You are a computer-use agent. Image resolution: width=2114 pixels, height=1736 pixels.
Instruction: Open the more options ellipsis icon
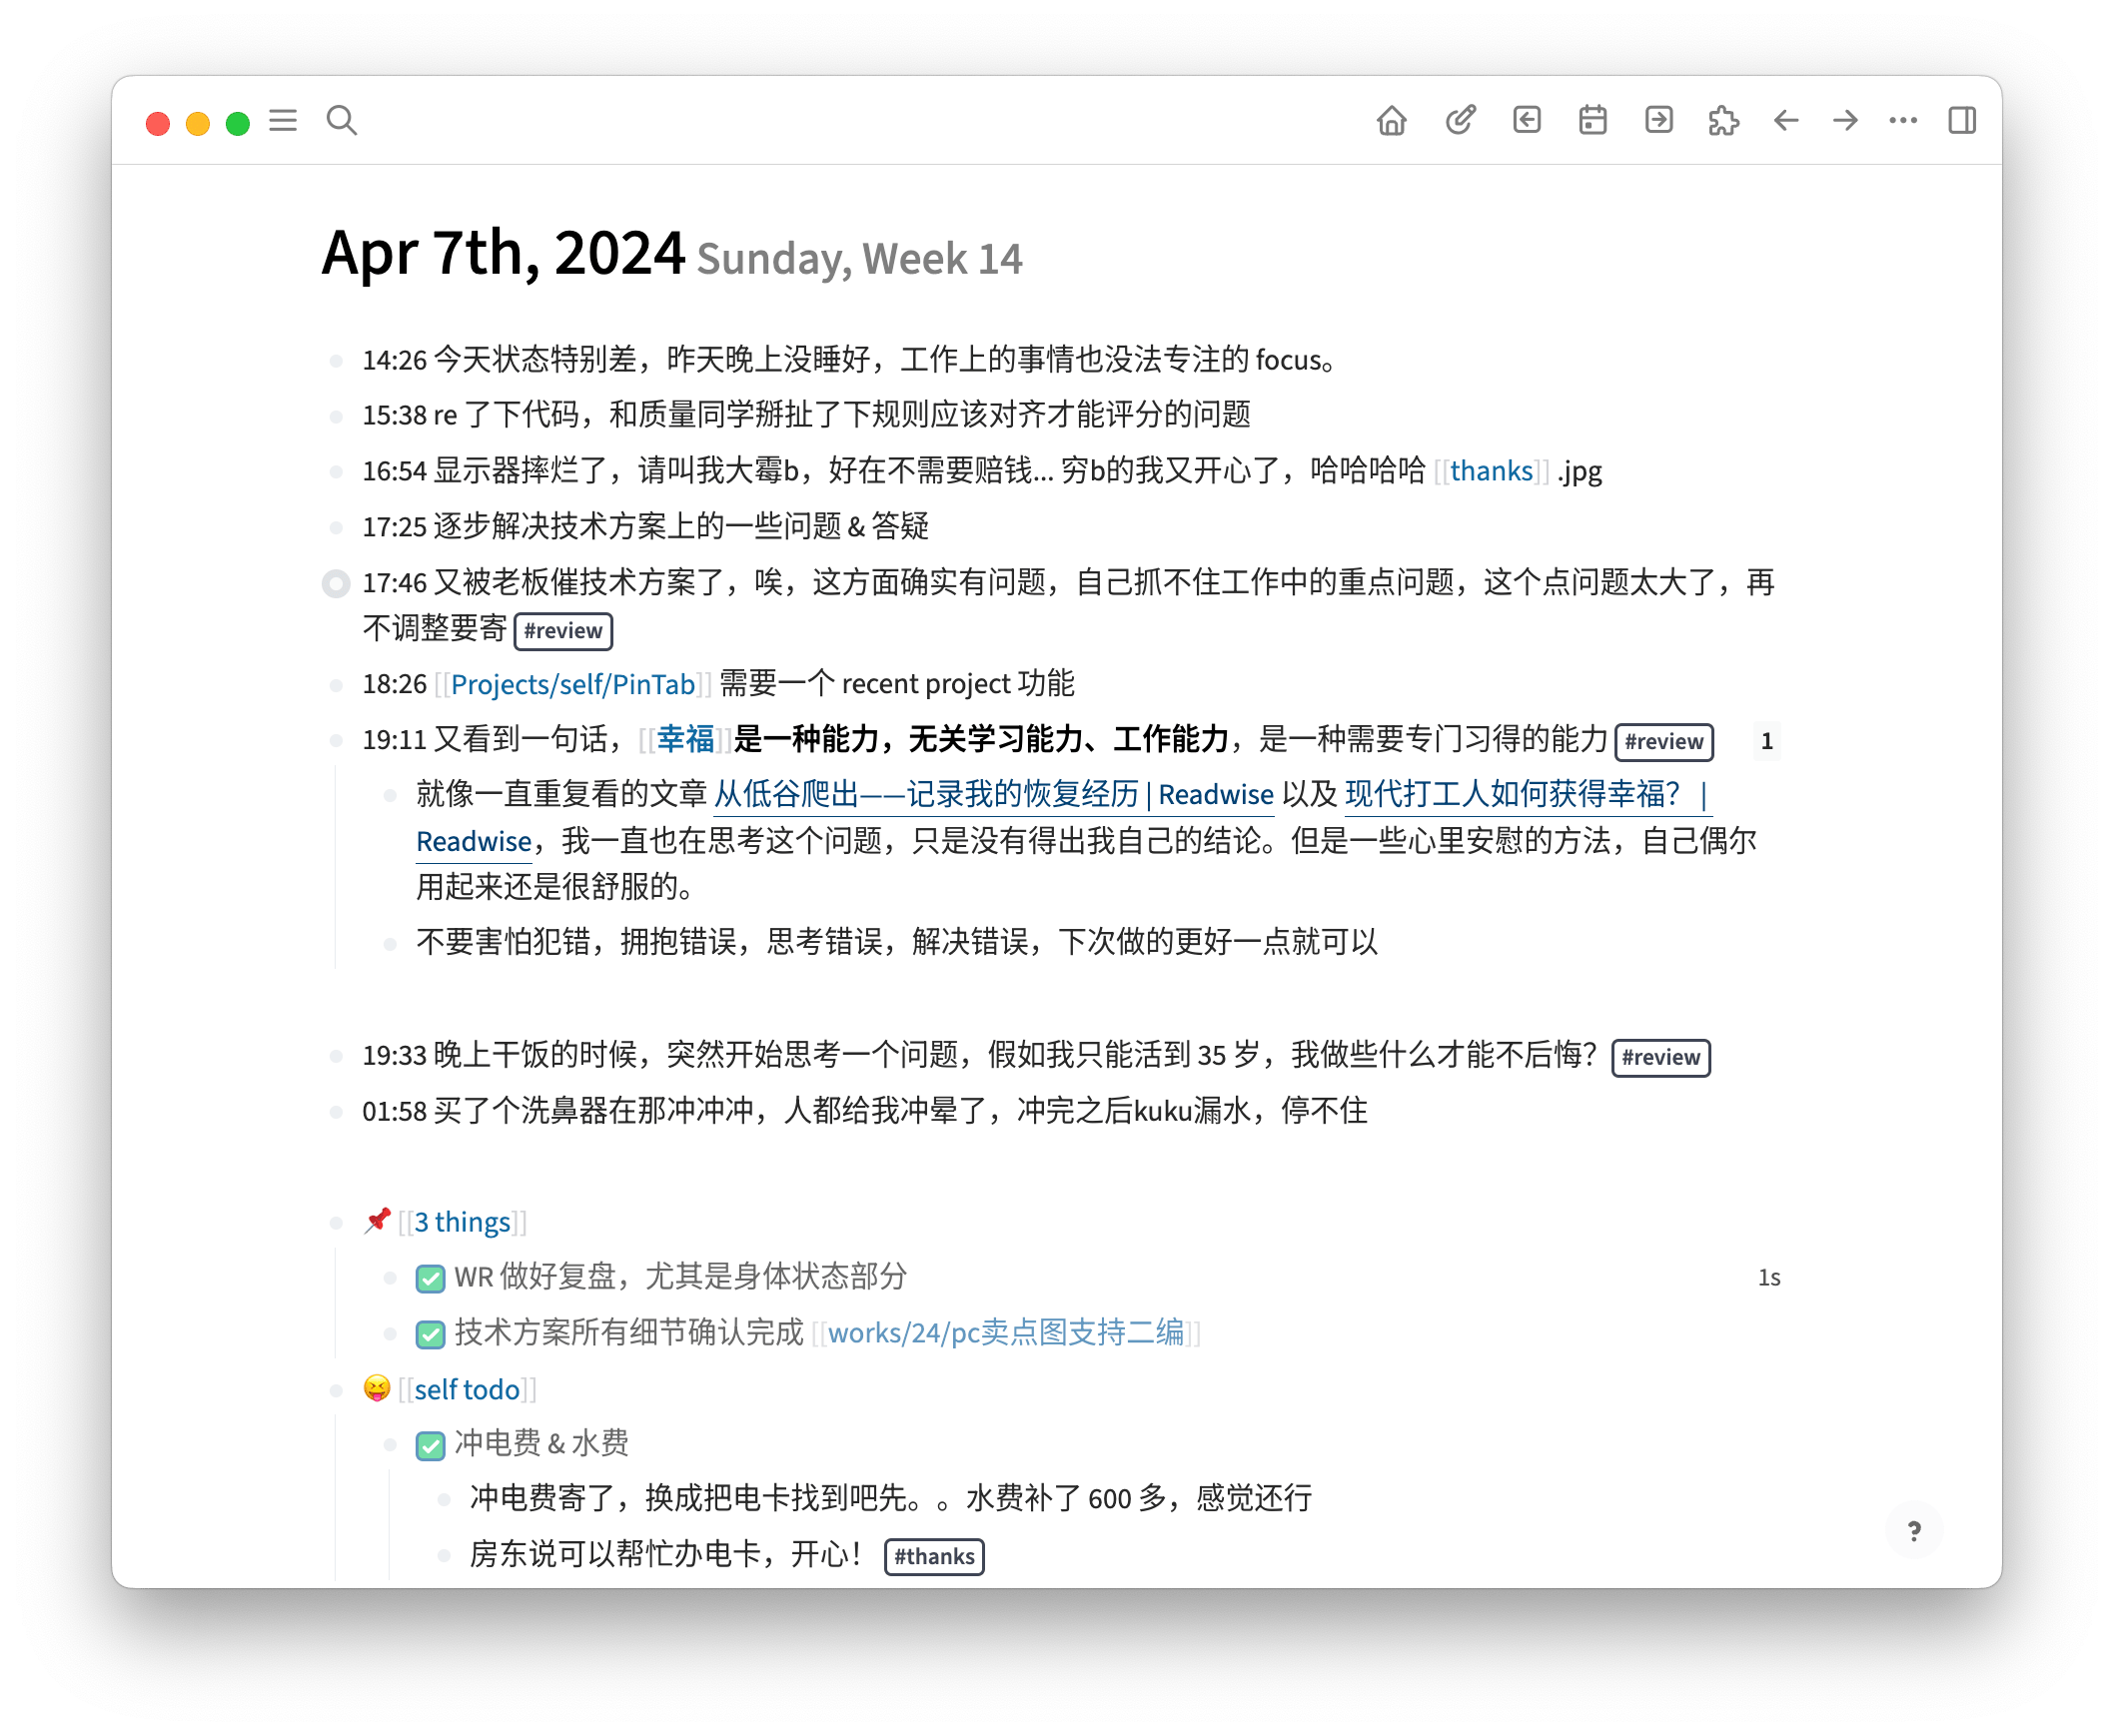coord(1903,120)
